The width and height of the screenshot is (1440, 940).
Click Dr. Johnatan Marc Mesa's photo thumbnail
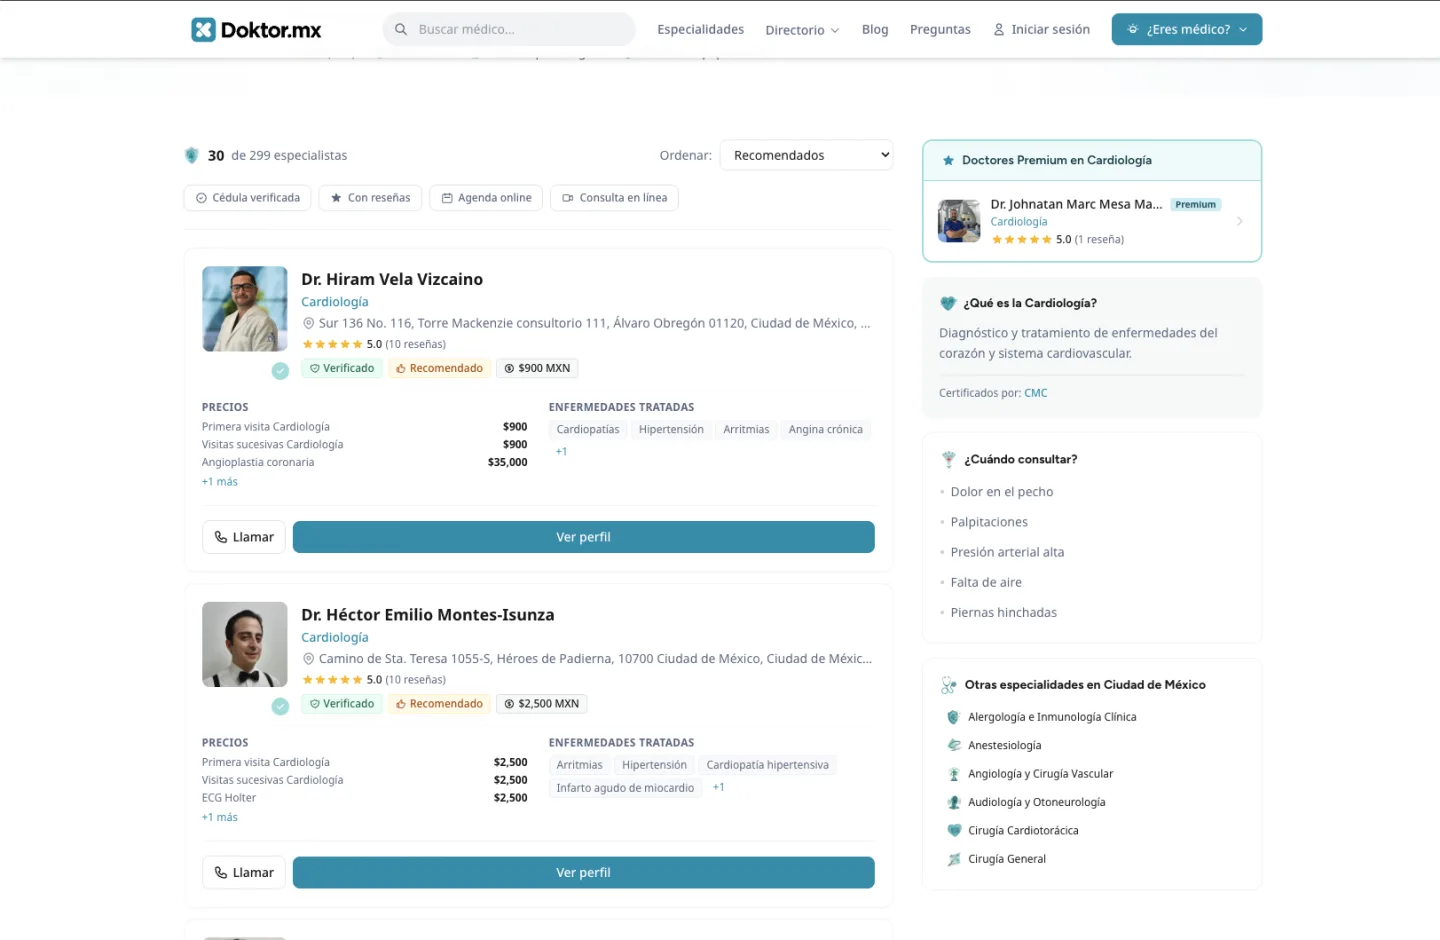959,221
